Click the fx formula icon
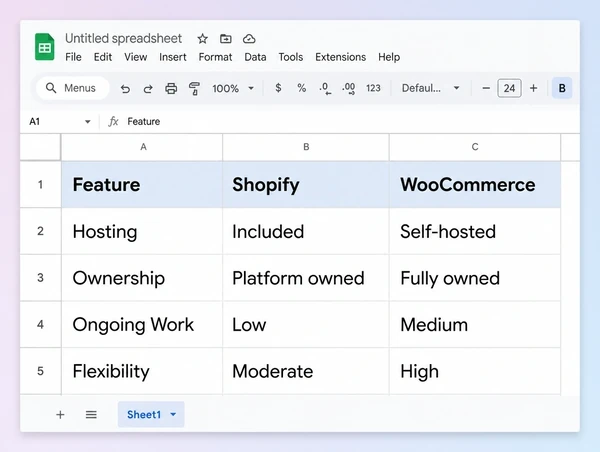 click(113, 122)
